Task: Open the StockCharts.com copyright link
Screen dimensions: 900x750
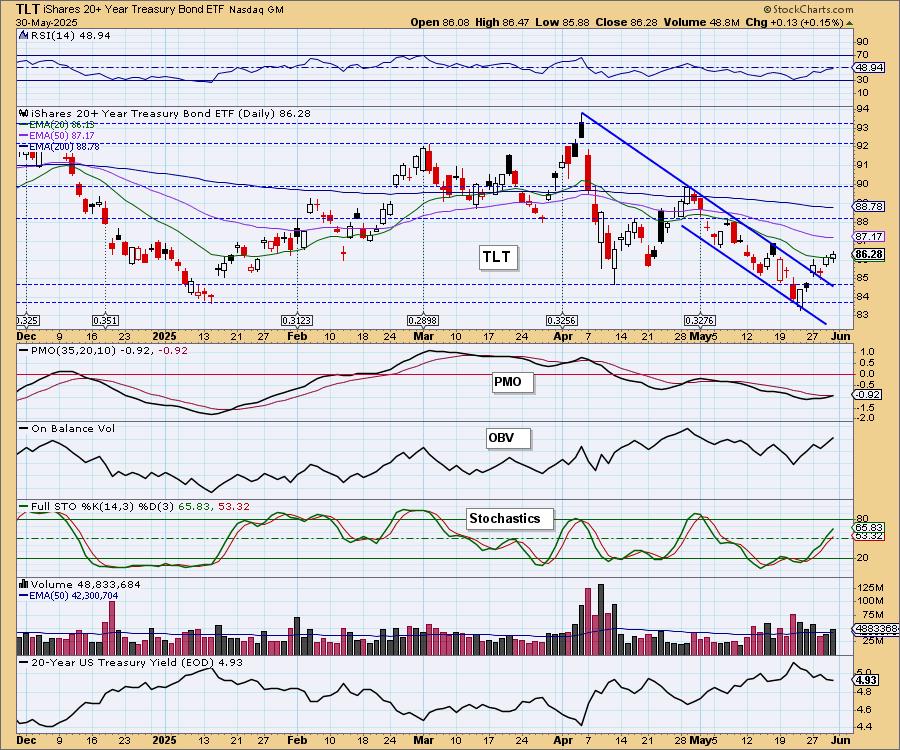Action: pos(808,9)
